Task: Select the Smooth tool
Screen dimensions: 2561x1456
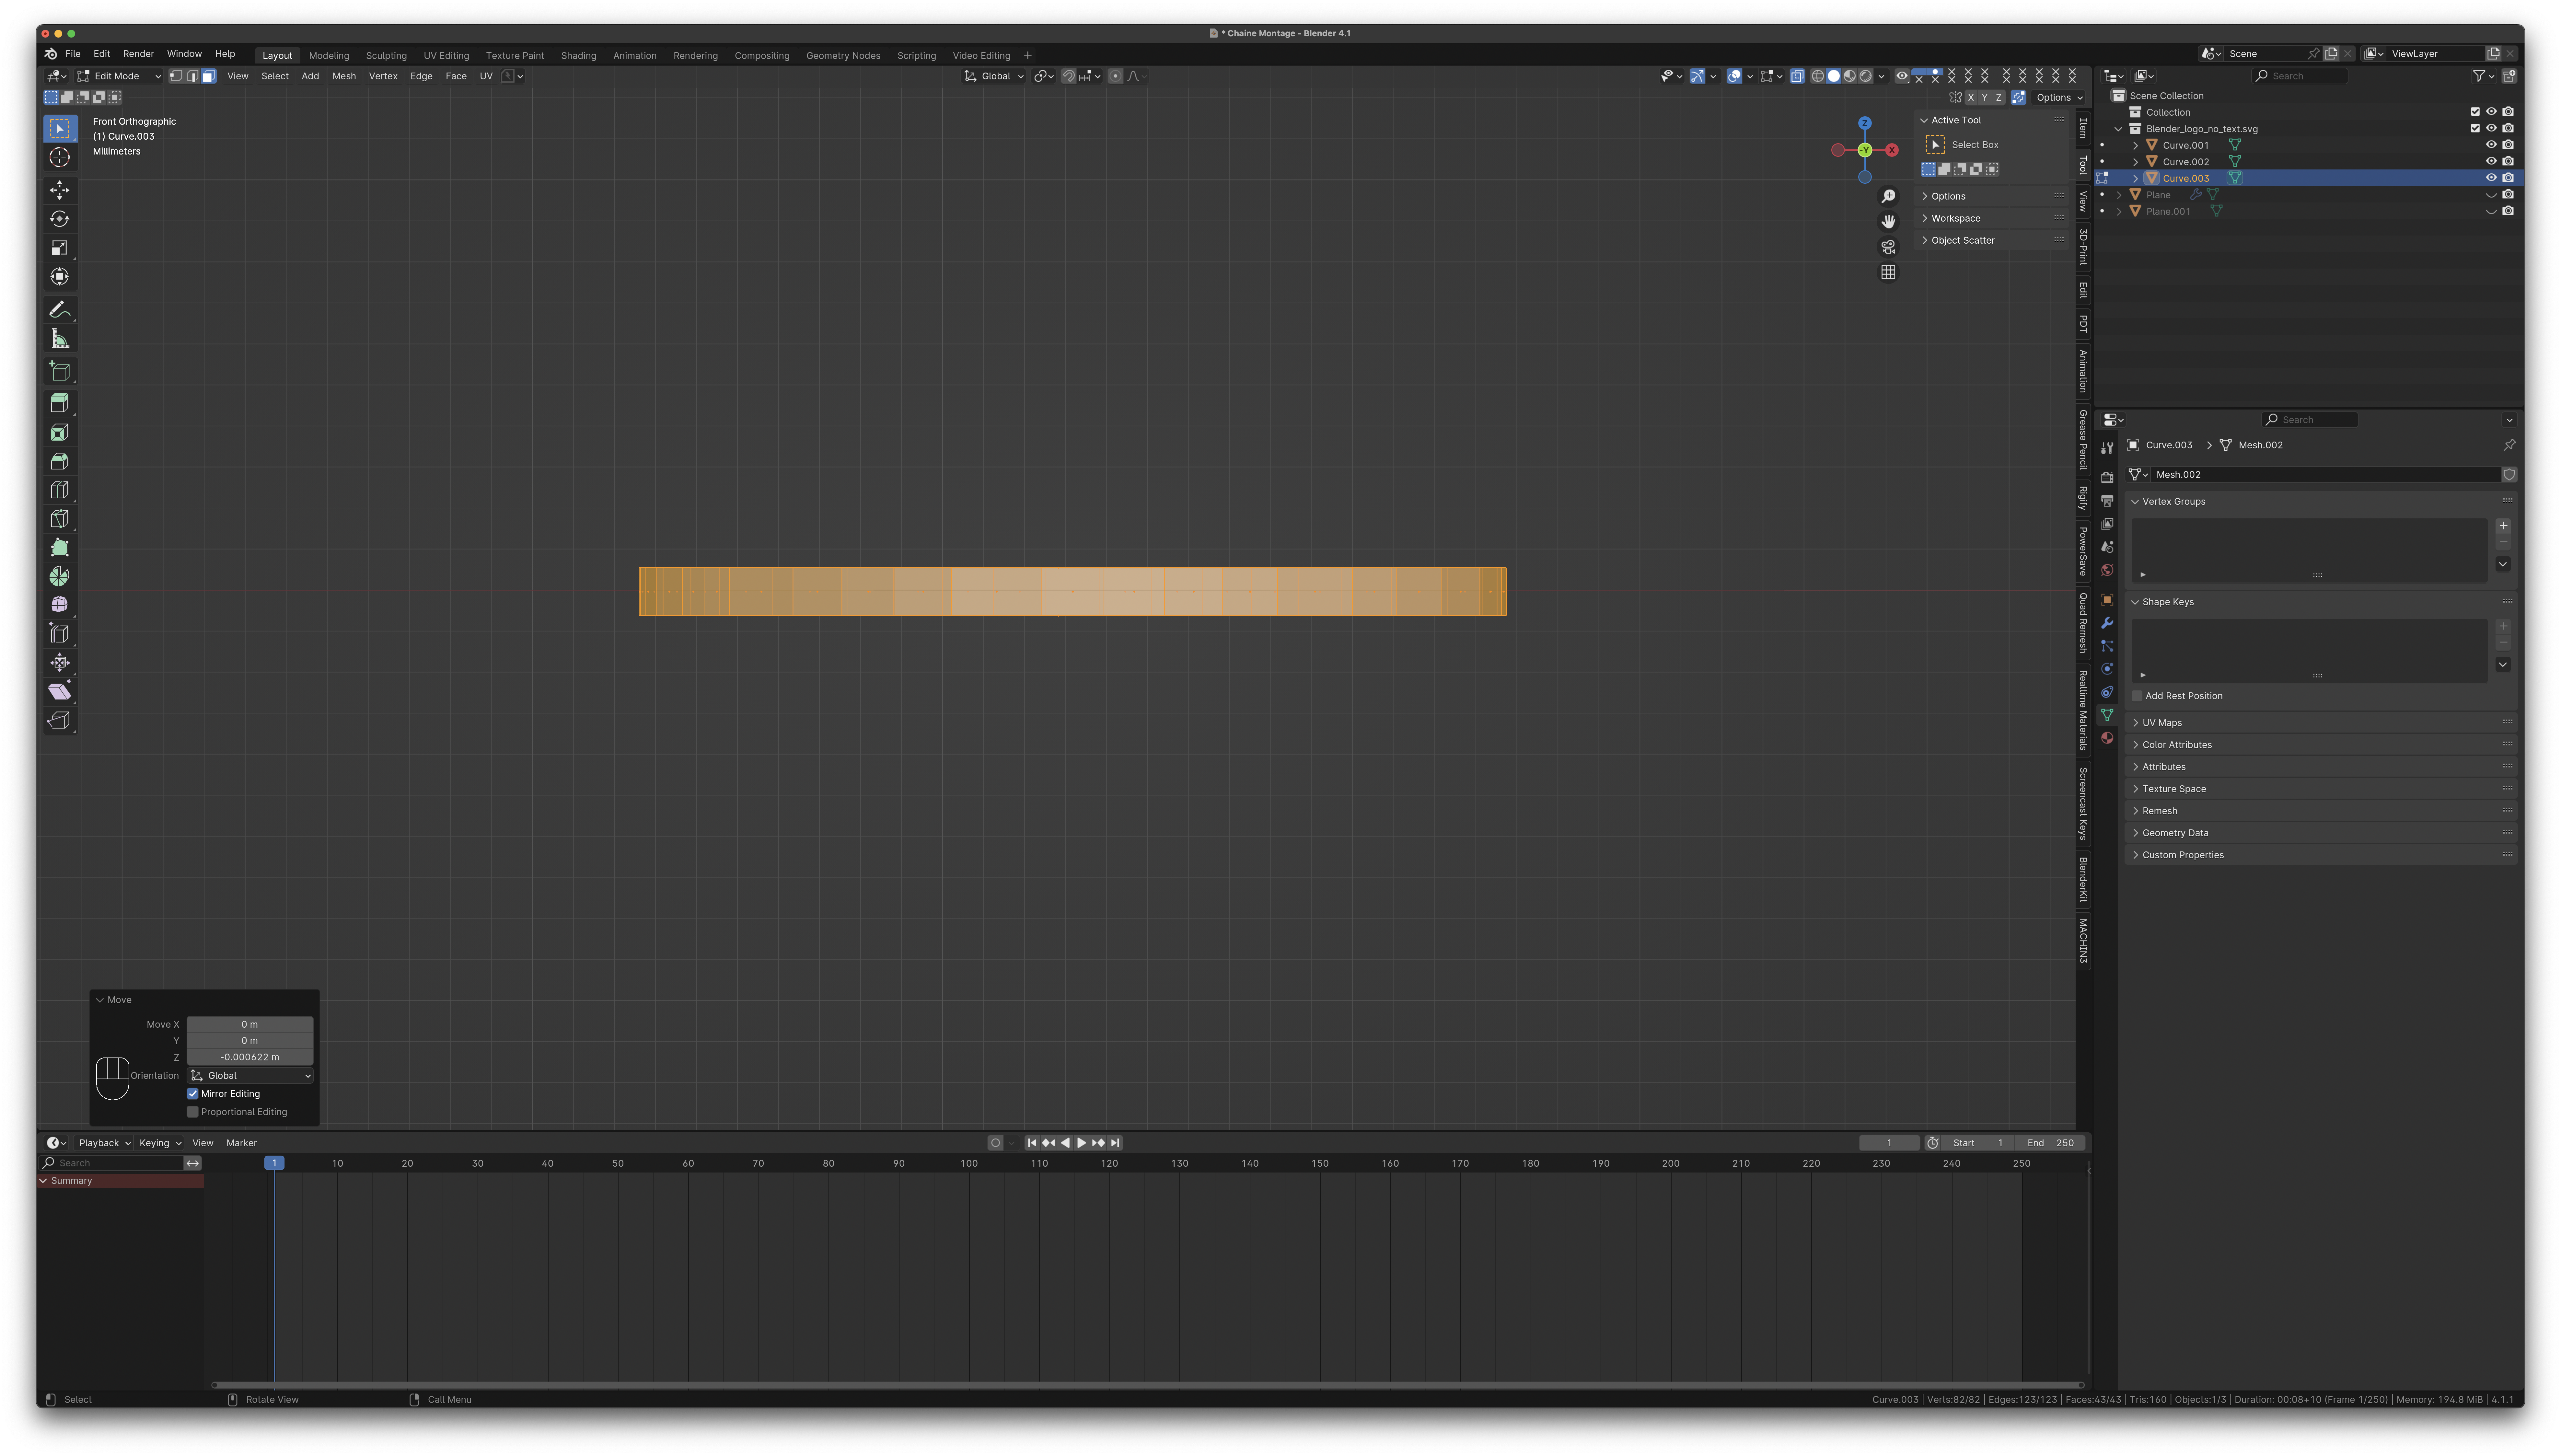Action: point(60,605)
